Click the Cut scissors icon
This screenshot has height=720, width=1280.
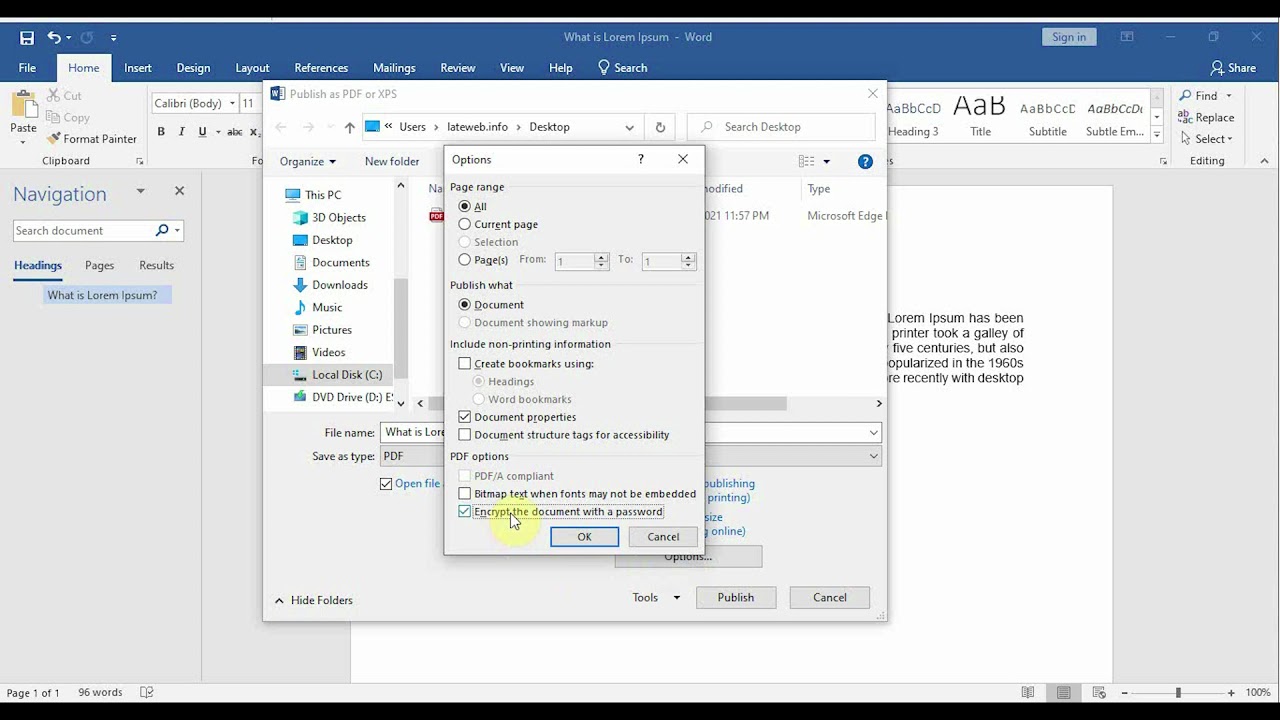click(x=54, y=96)
